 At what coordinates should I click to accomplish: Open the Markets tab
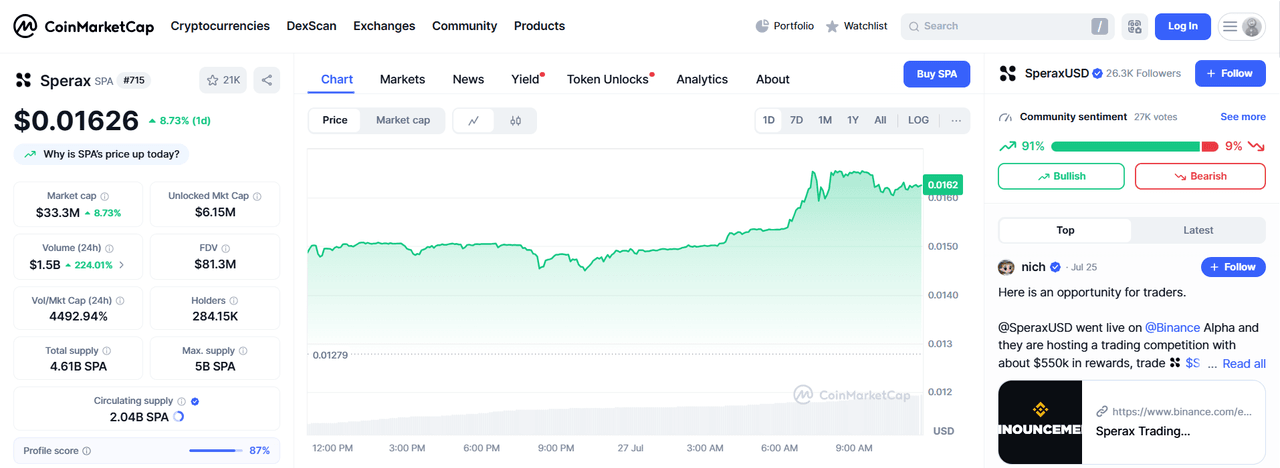tap(402, 79)
